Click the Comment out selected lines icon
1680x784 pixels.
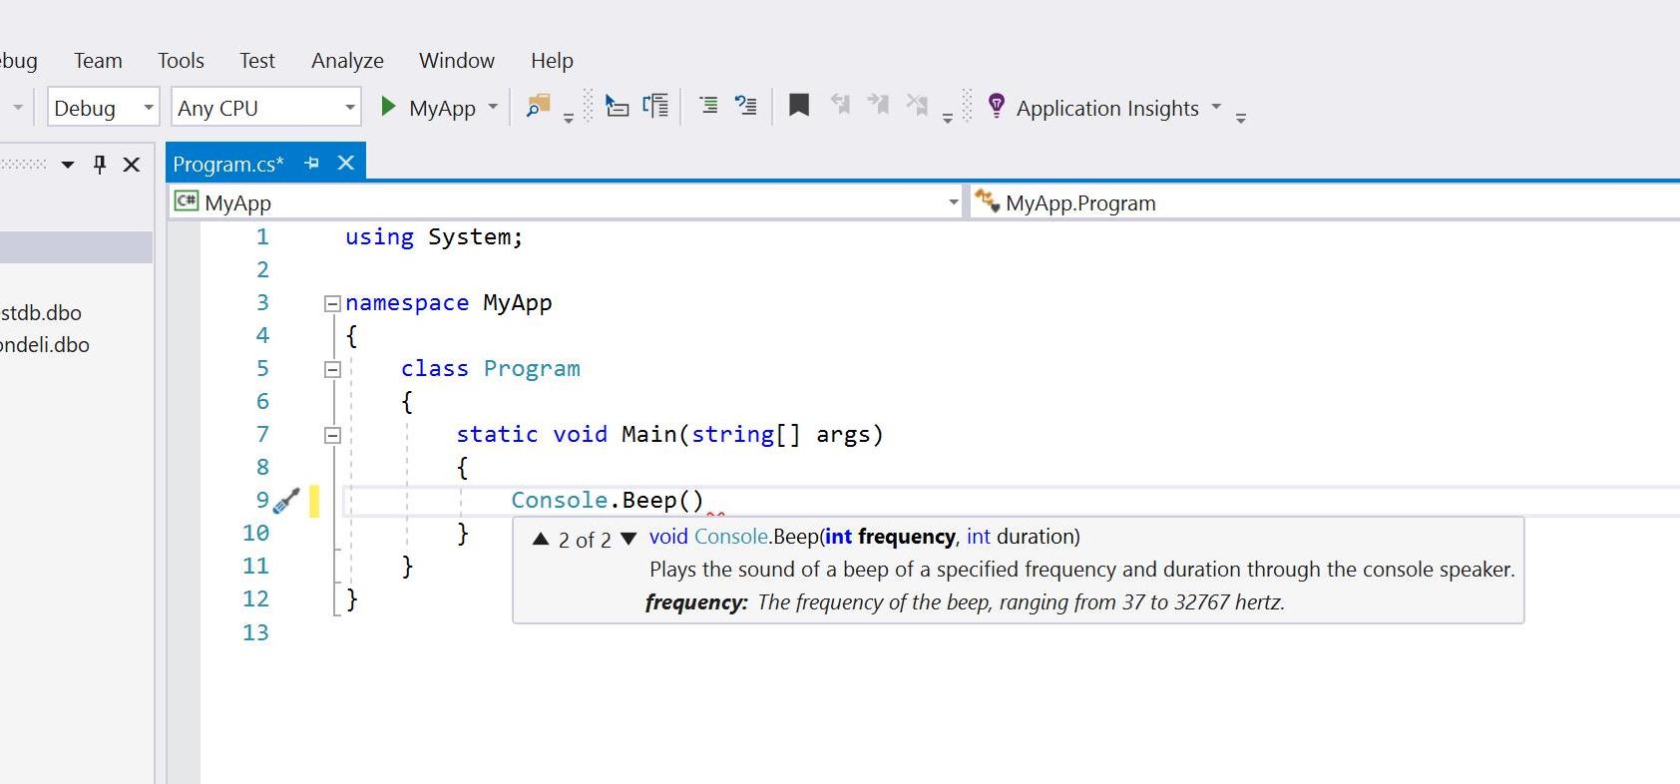(708, 106)
